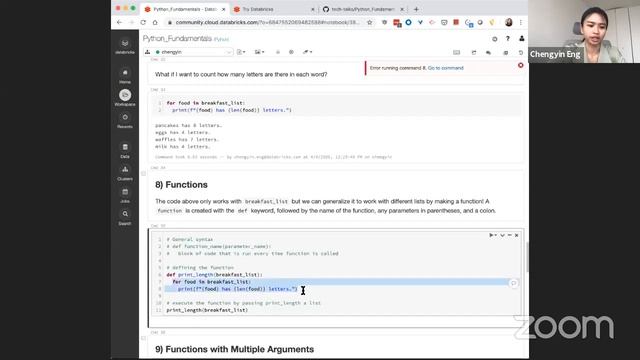
Task: Click the 8) Functions heading
Action: point(181,185)
